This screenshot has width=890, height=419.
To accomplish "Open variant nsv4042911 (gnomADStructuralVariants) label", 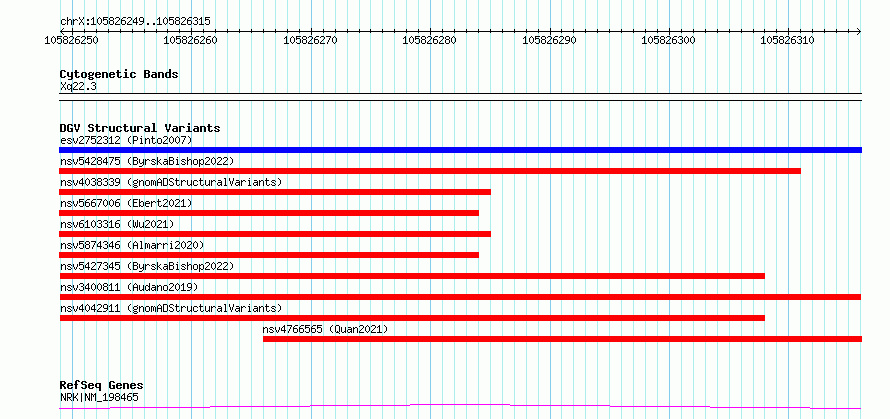I will pos(171,308).
